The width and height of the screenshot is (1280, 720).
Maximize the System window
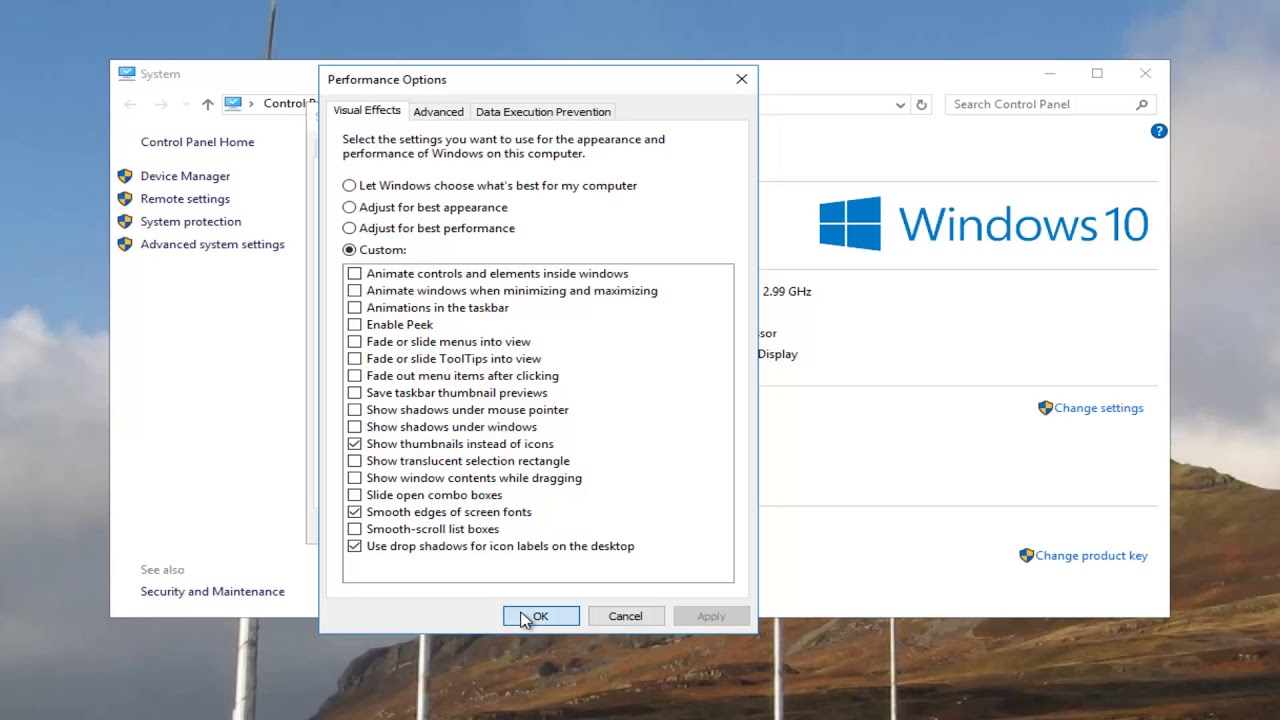[1097, 73]
